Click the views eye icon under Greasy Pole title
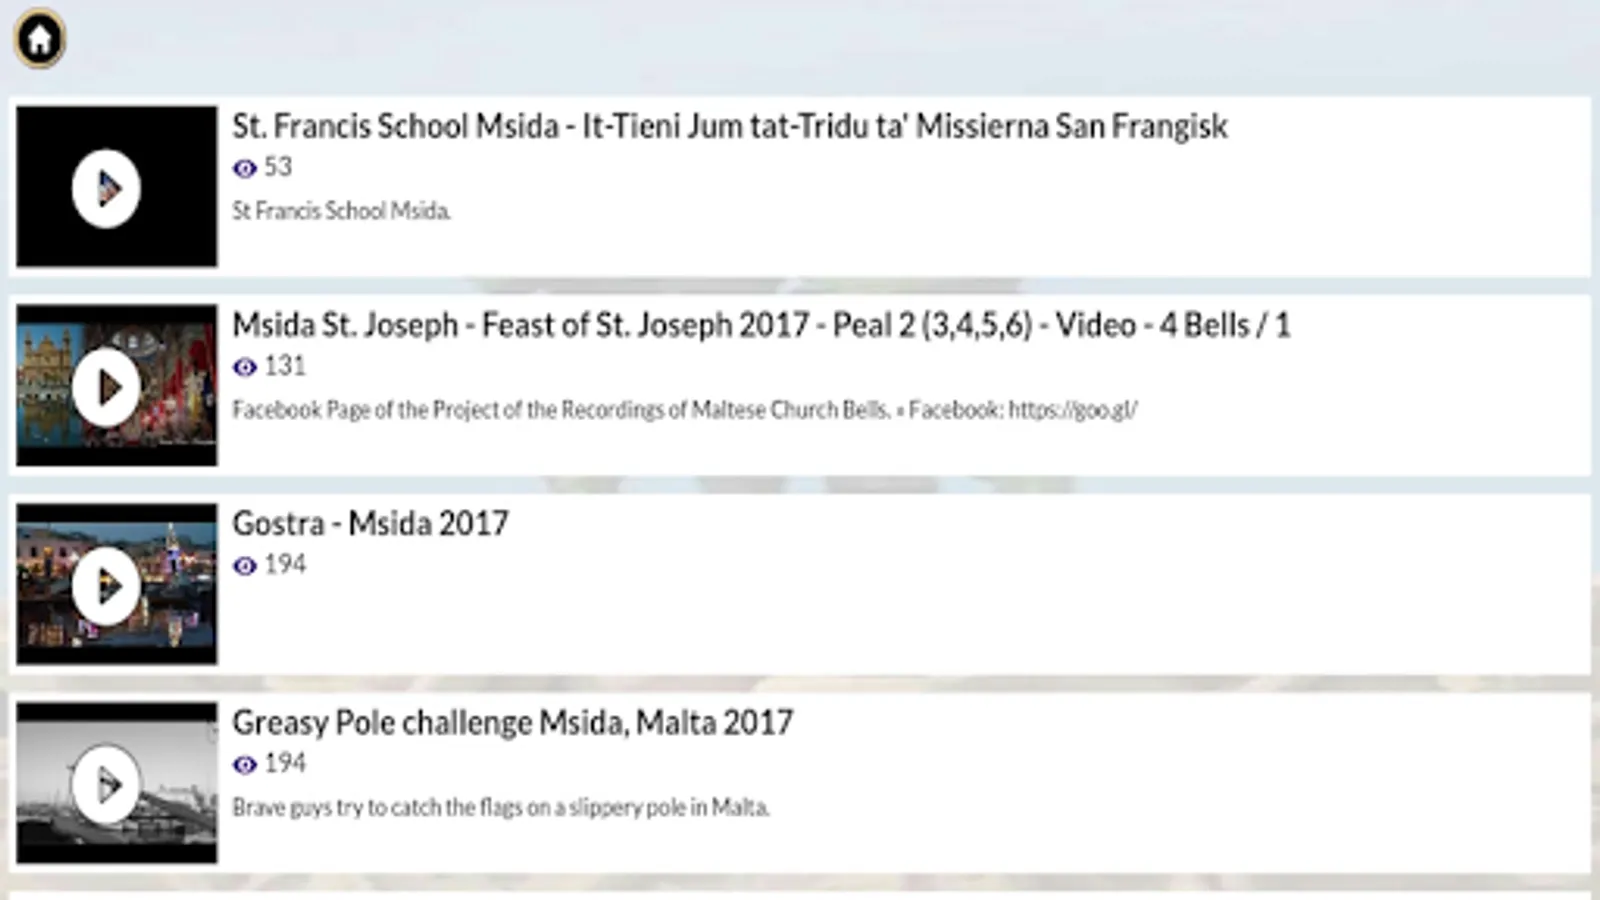The width and height of the screenshot is (1600, 900). click(x=244, y=765)
